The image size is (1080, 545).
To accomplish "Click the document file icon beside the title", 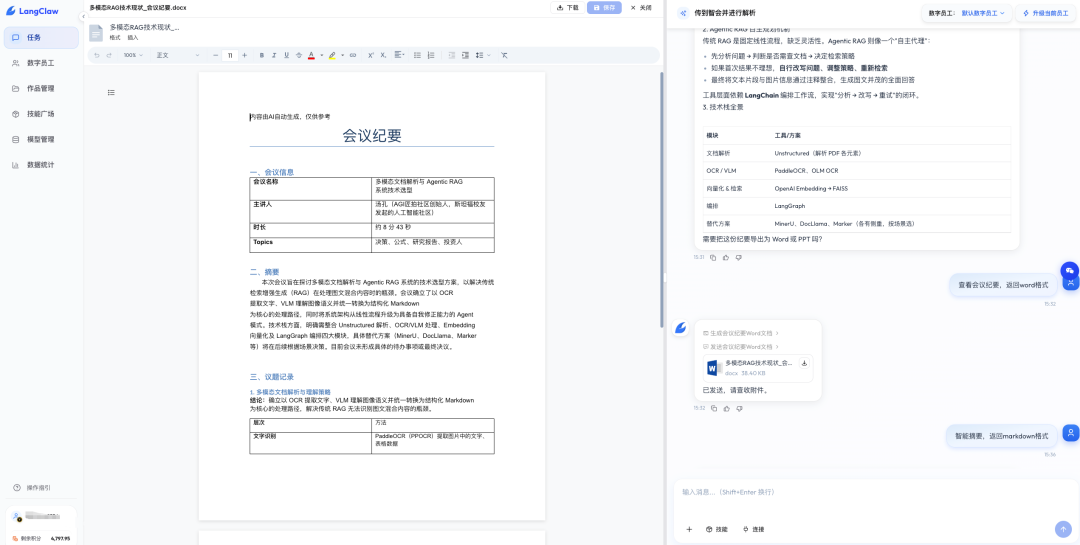I will tap(96, 32).
